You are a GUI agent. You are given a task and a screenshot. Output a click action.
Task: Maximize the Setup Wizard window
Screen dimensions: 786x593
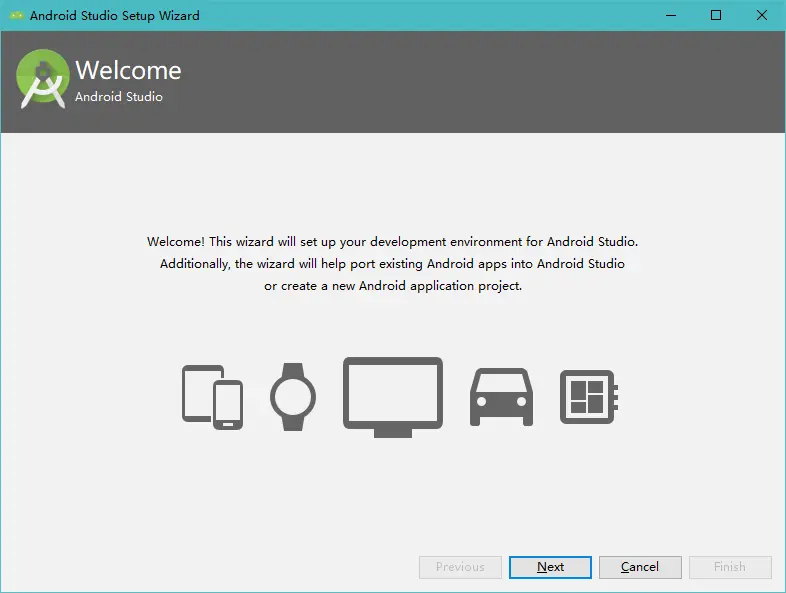click(716, 16)
